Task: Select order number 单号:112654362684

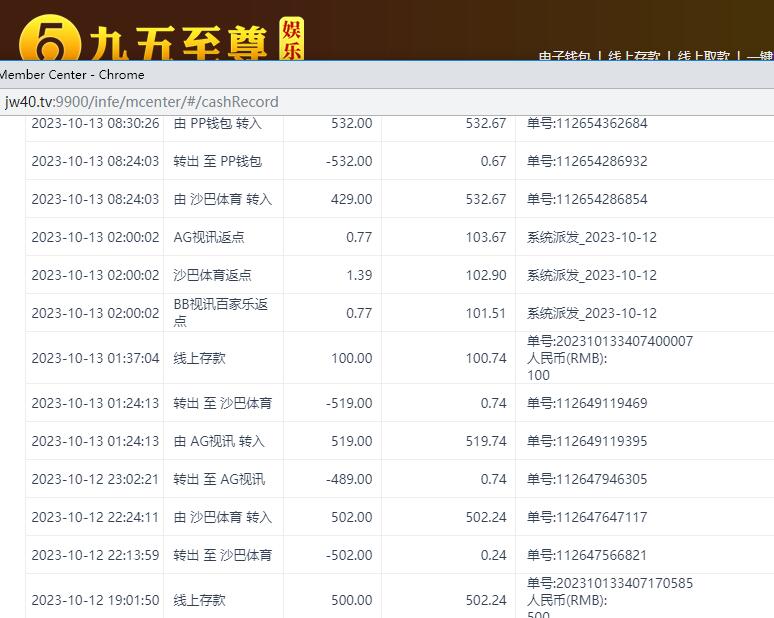Action: 587,123
